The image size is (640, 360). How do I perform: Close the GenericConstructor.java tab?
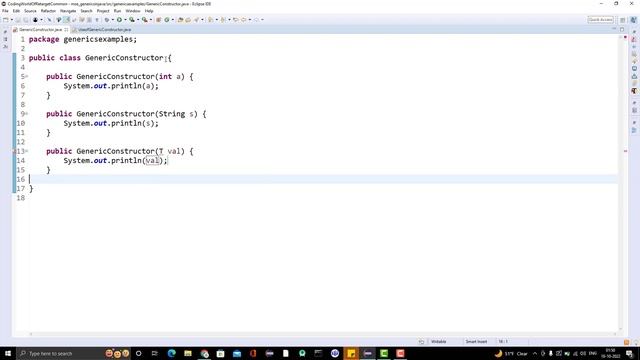pyautogui.click(x=66, y=29)
